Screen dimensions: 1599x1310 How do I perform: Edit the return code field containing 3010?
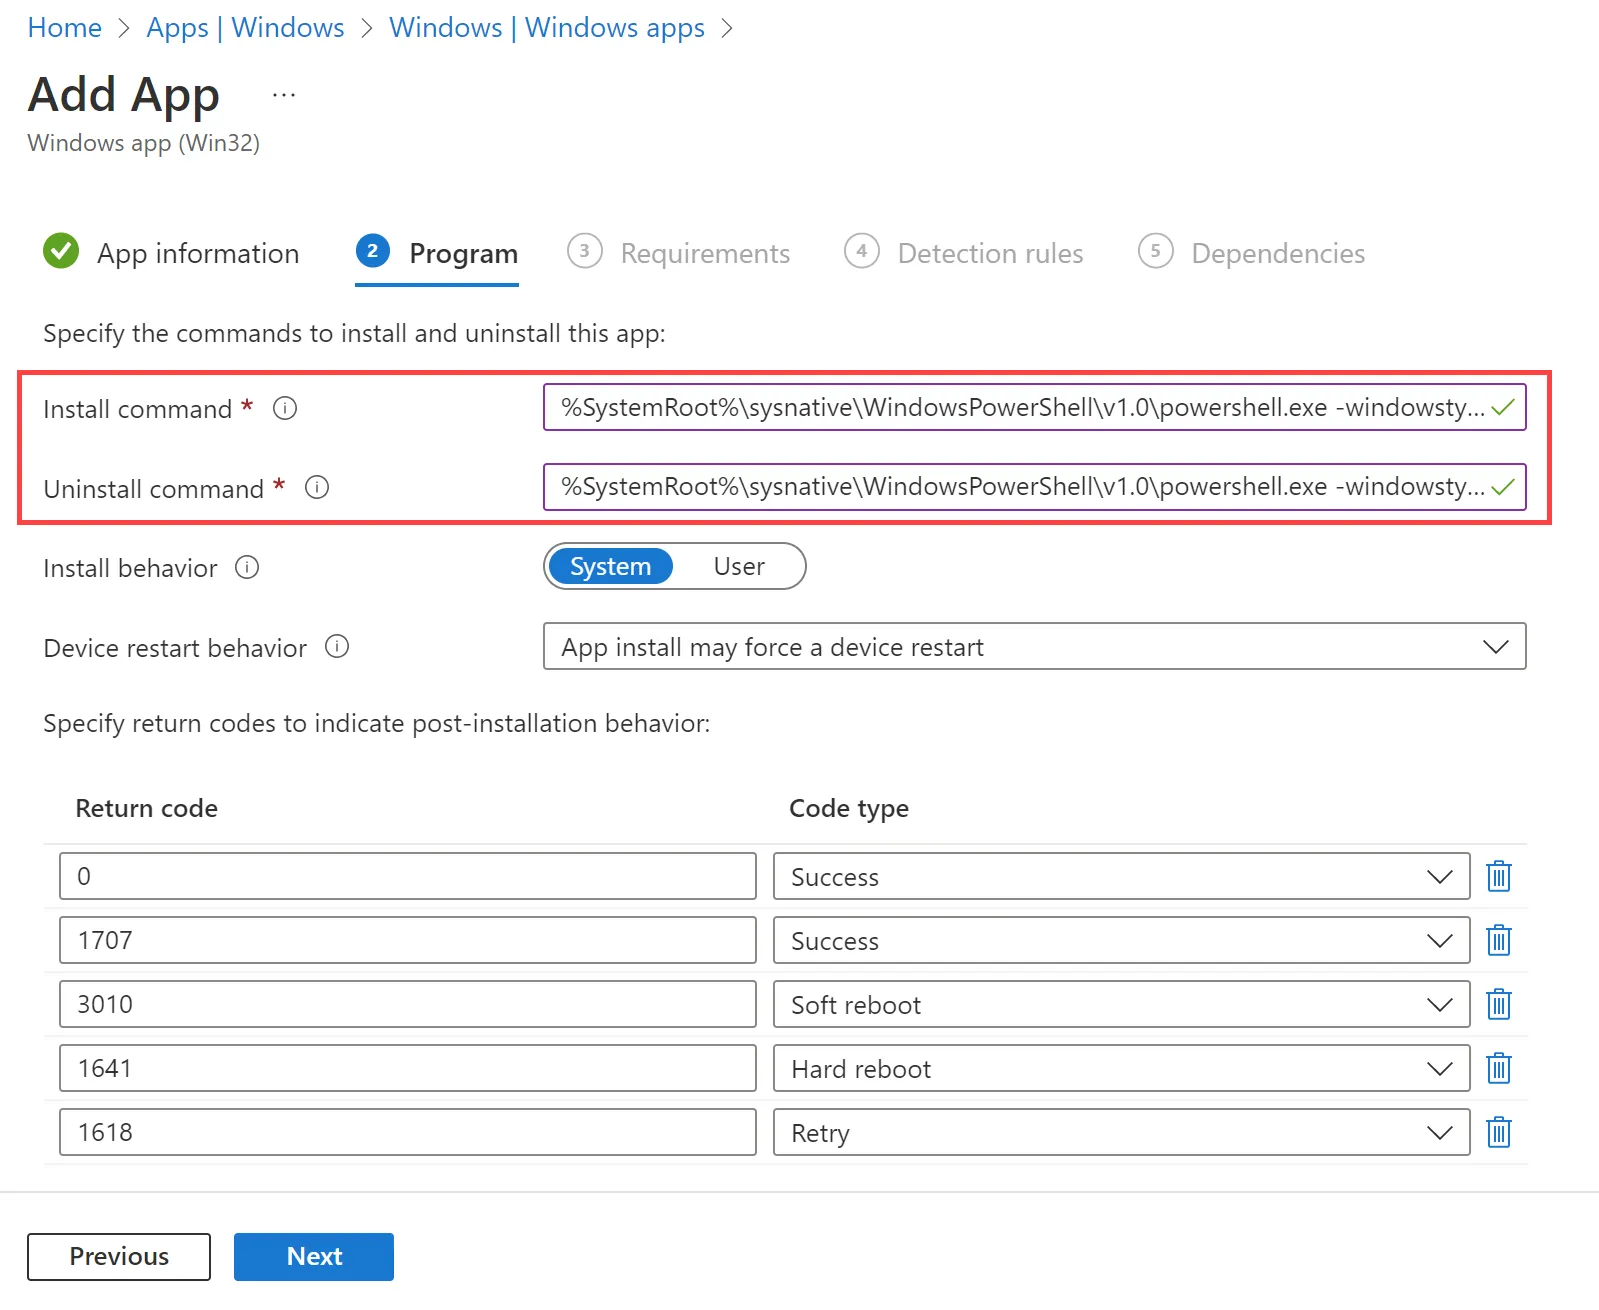407,1004
